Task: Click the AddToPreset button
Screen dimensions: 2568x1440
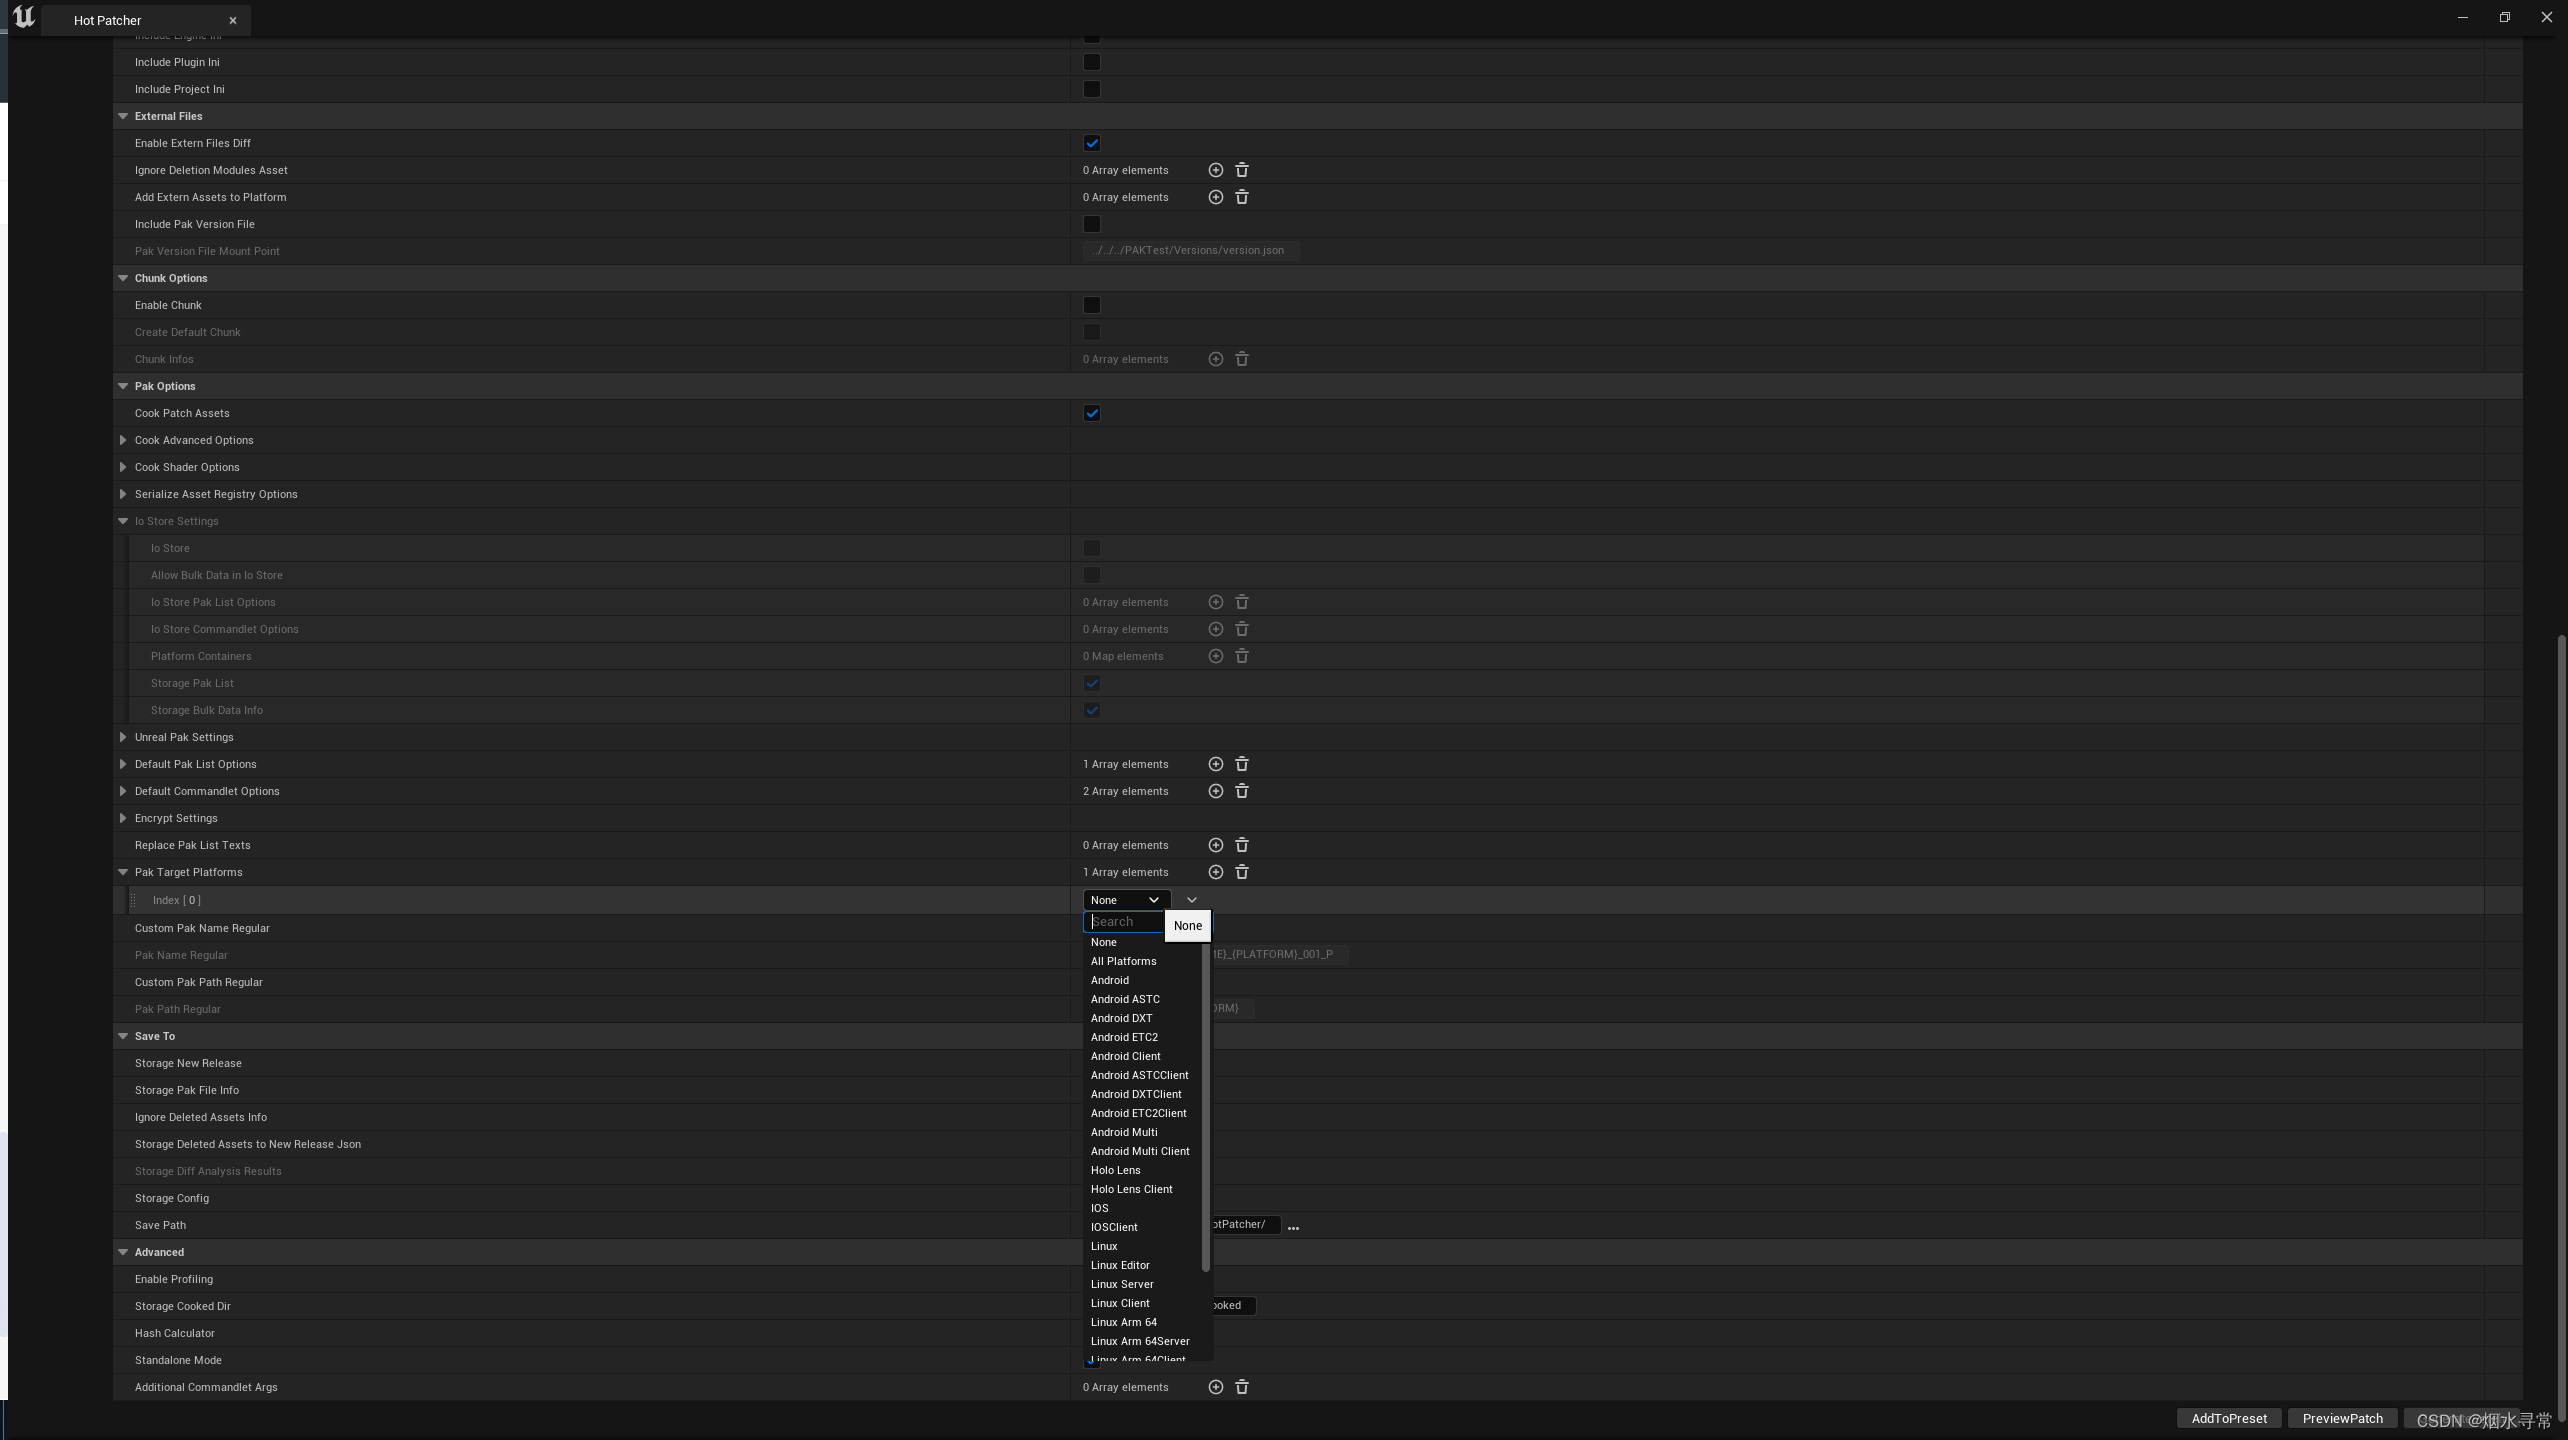Action: tap(2228, 1418)
